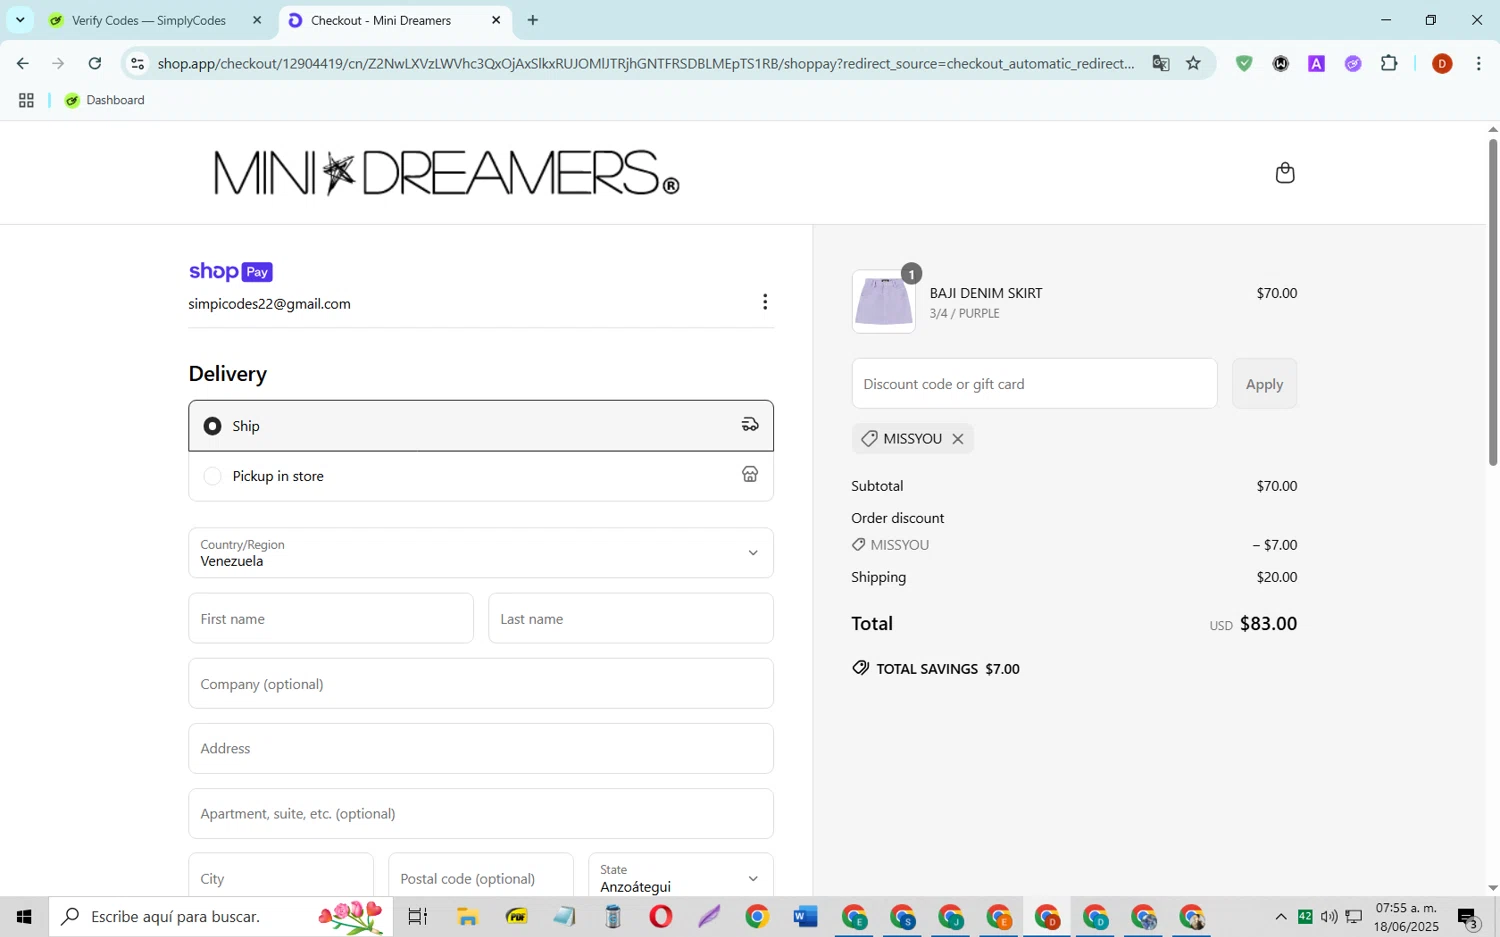This screenshot has height=937, width=1500.
Task: Click the address bar URL
Action: 646,63
